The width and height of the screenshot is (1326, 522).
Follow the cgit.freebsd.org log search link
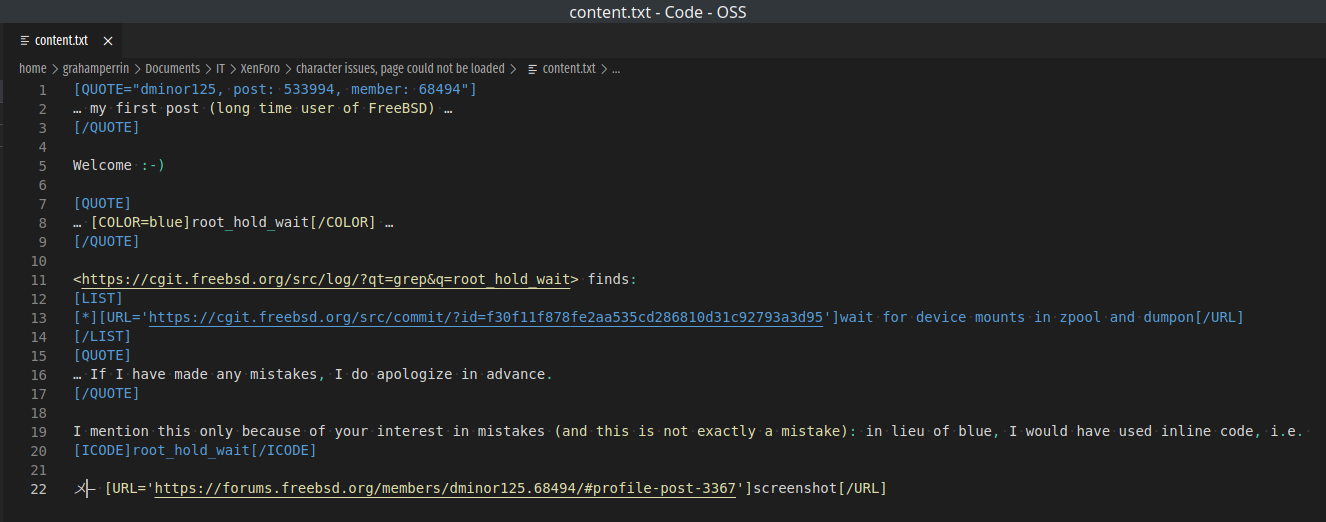(325, 279)
